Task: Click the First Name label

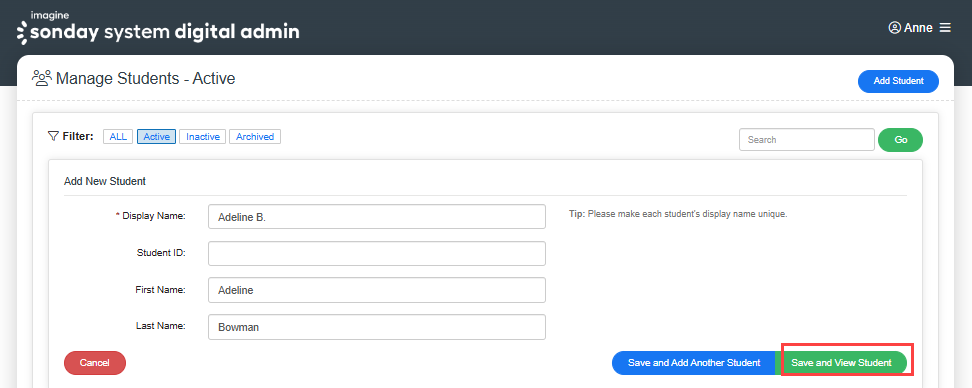Action: (x=161, y=289)
